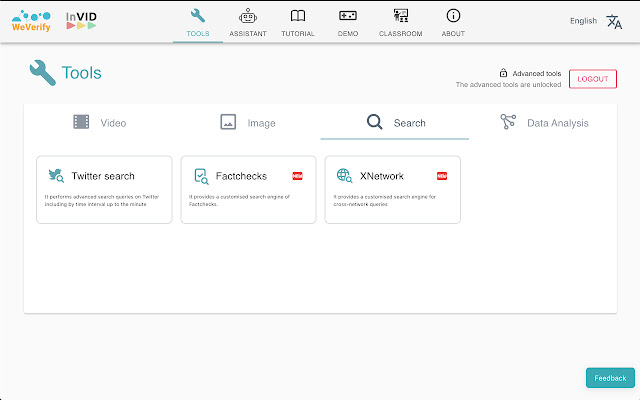Click the InVID logo
The width and height of the screenshot is (640, 400).
pos(81,20)
